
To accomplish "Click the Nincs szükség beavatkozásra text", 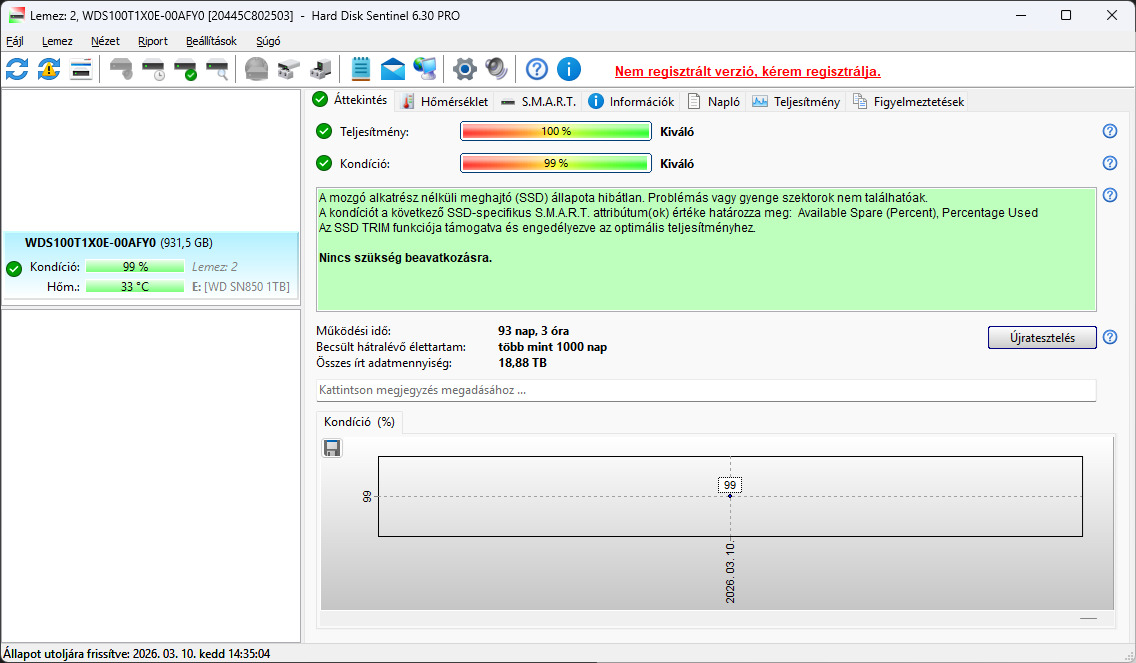I will click(405, 258).
